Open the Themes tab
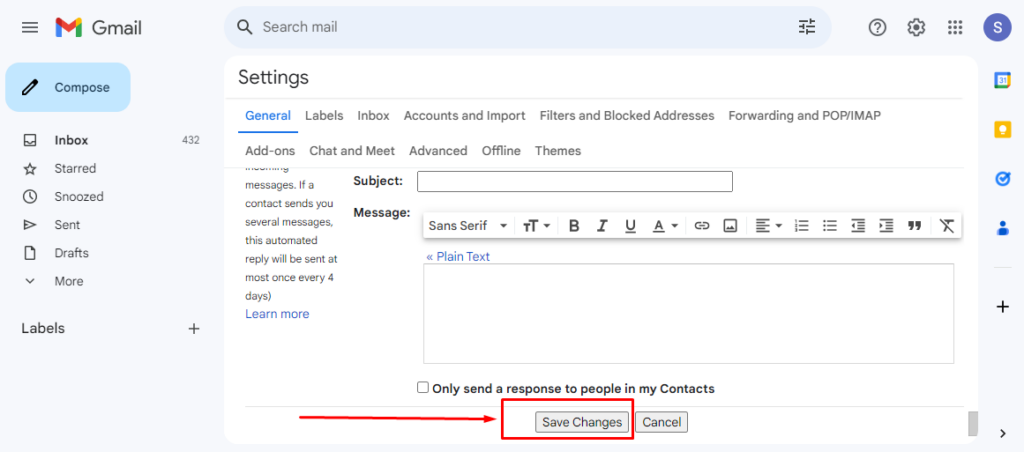This screenshot has height=452, width=1024. coord(558,151)
